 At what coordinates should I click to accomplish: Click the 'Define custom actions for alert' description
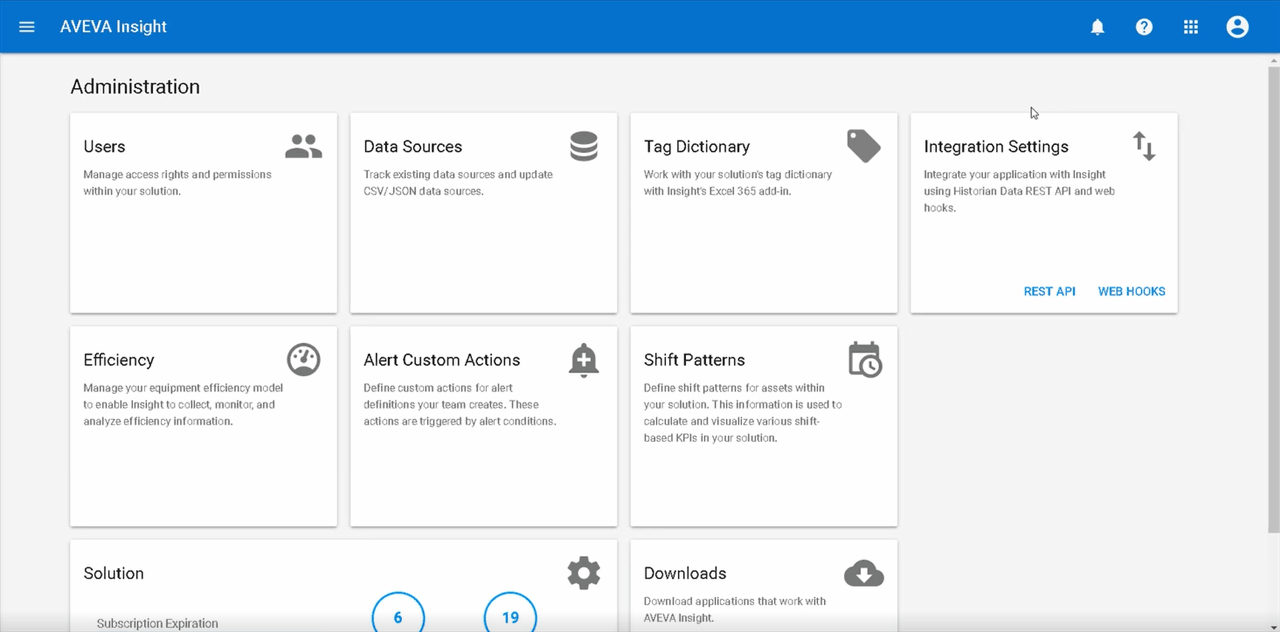click(460, 404)
